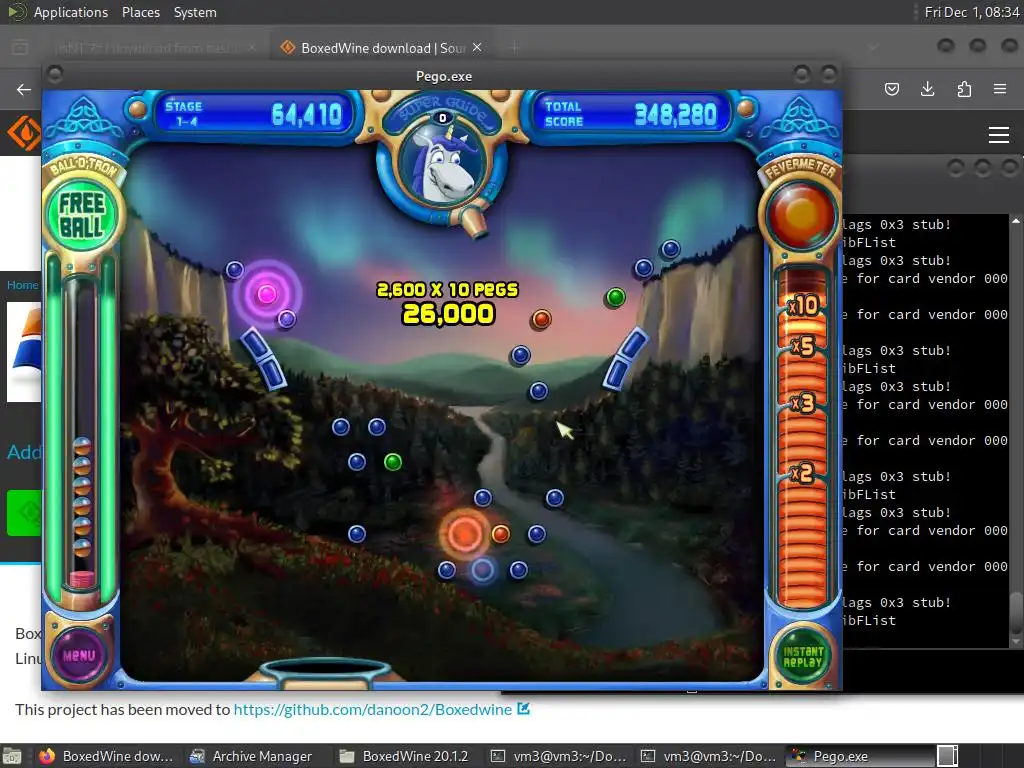The height and width of the screenshot is (768, 1024).
Task: Click the terminal scrollbar up arrow
Action: tap(1016, 221)
